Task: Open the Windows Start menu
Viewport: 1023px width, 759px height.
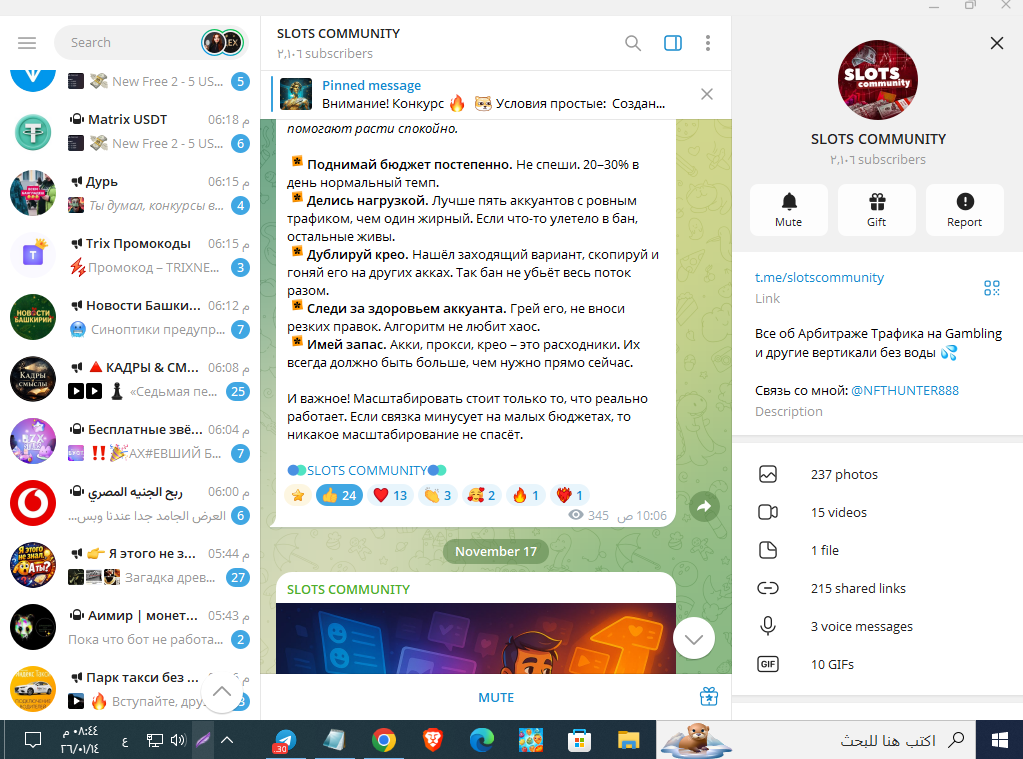Action: 1000,740
